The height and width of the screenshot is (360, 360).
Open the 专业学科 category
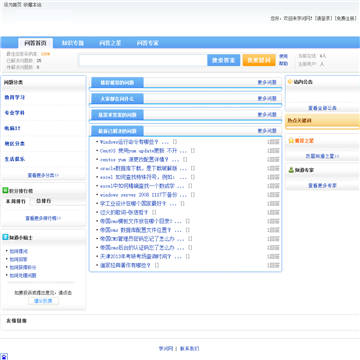pos(14,113)
